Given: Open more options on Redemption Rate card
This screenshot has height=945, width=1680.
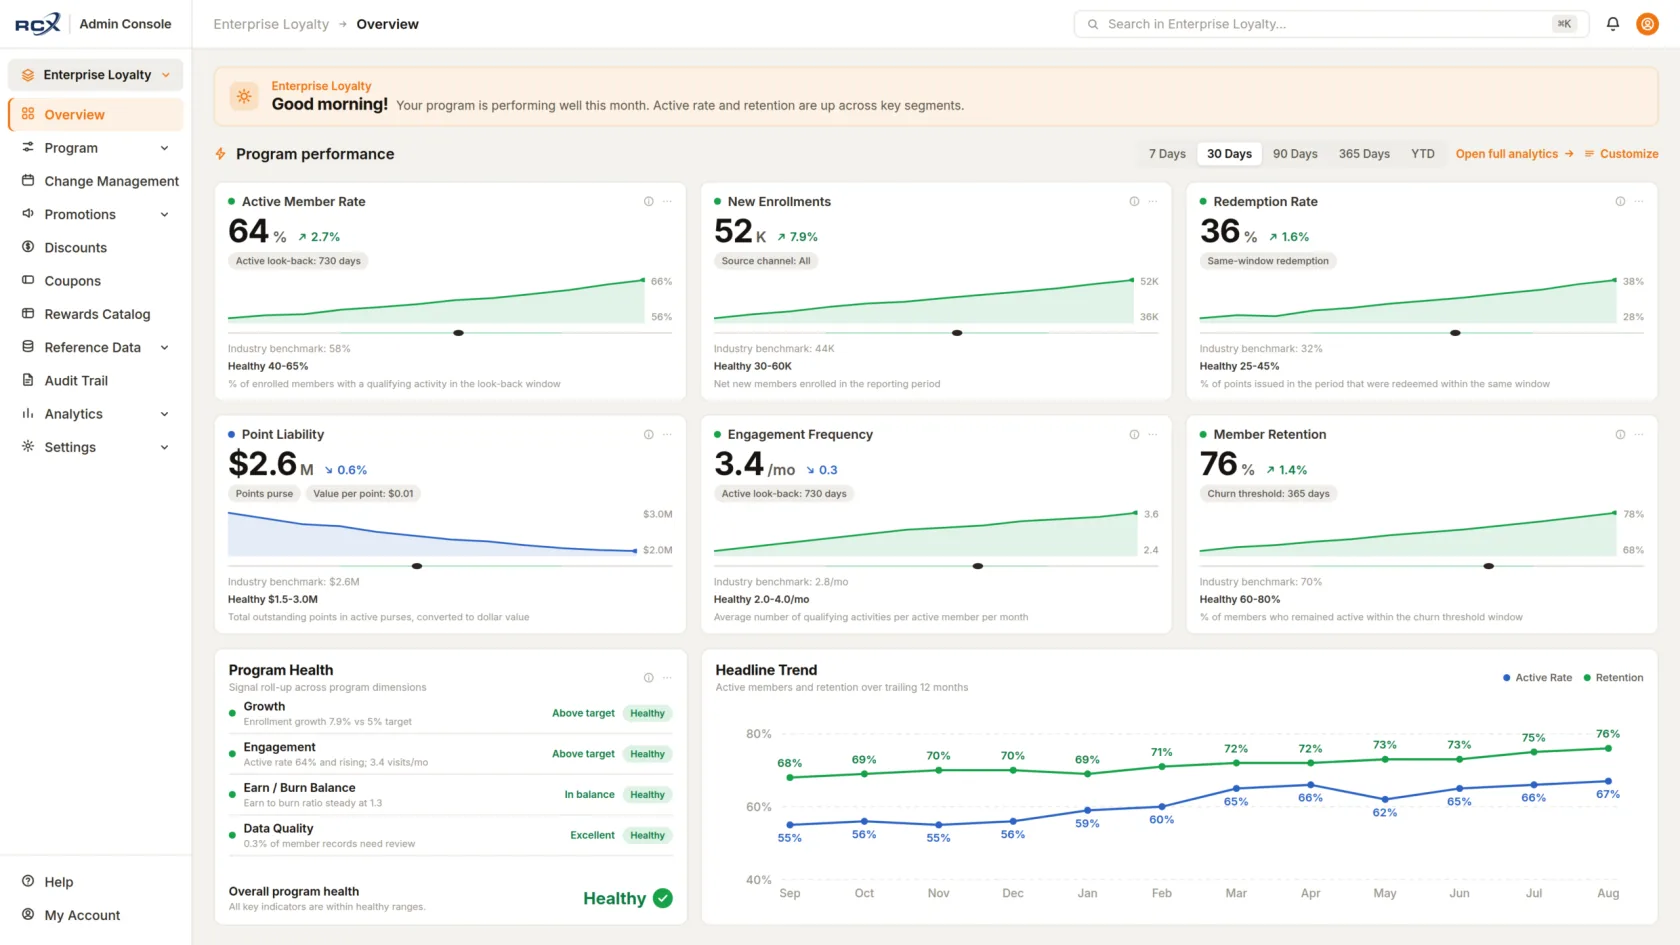Looking at the screenshot, I should [x=1639, y=202].
